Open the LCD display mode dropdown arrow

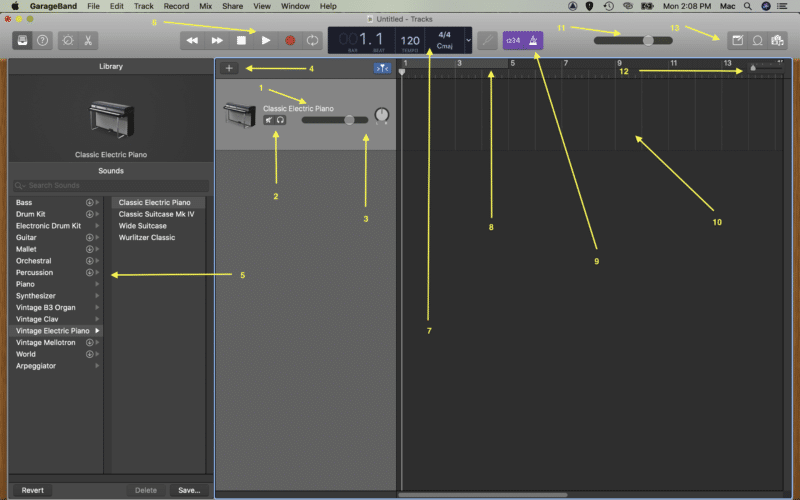click(x=468, y=40)
